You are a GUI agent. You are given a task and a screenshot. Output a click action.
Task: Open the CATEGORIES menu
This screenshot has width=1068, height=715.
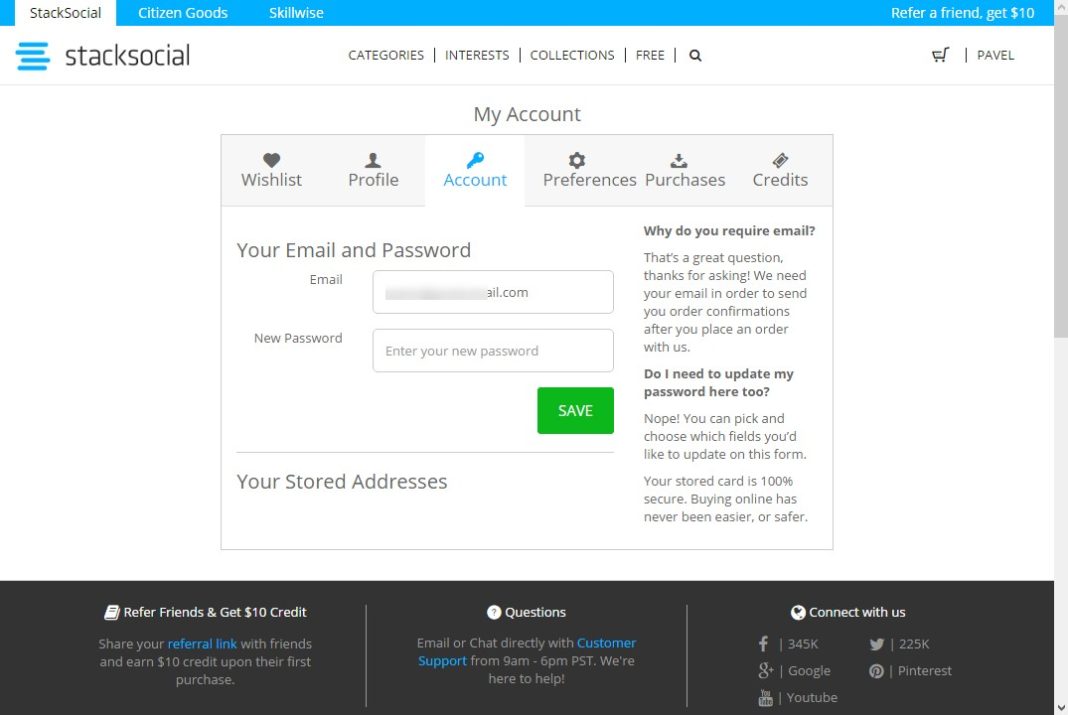pyautogui.click(x=386, y=55)
